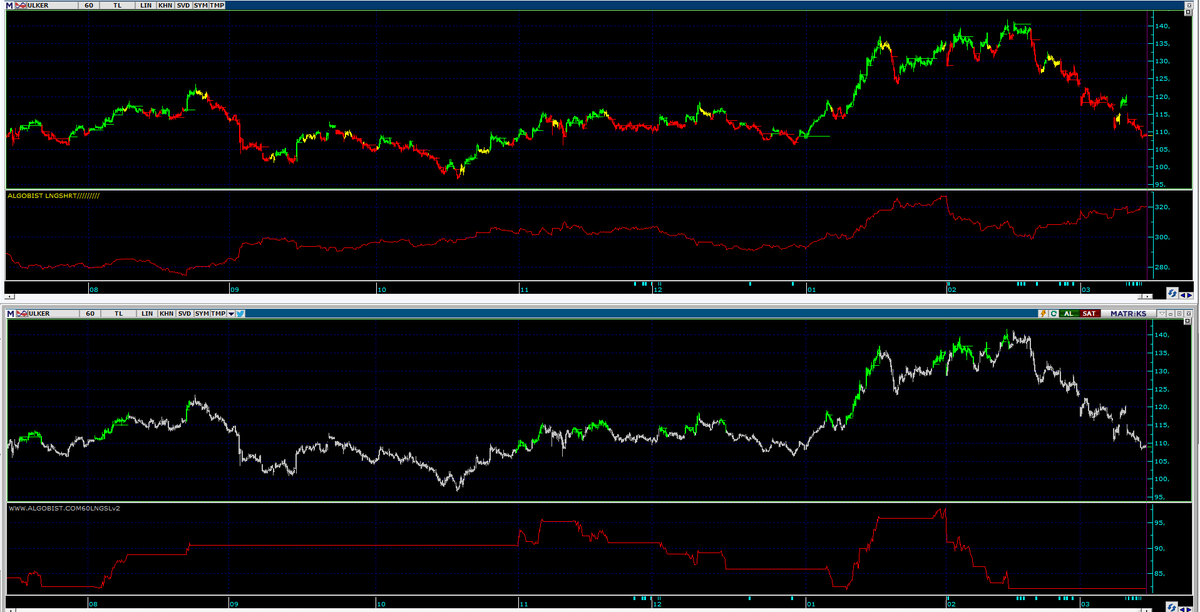Viewport: 1200px width, 612px height.
Task: Click the horizontal scrollbar thumb under upper chart left
Action: tap(9, 297)
